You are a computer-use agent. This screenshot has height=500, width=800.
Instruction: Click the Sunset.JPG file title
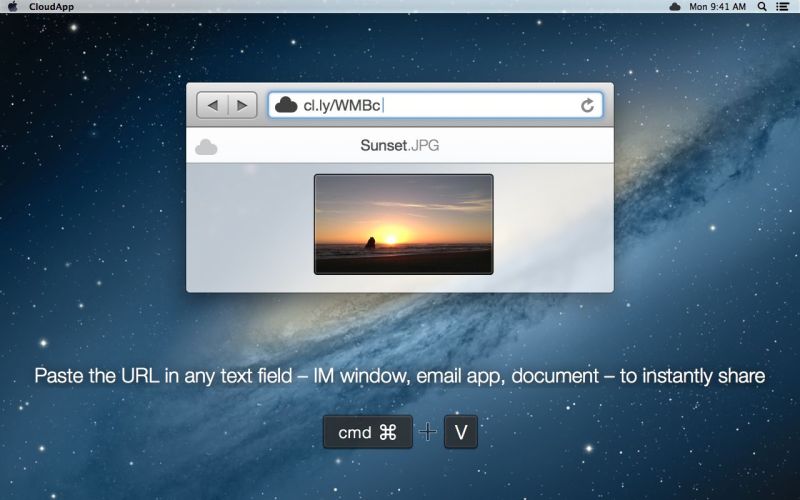pos(399,146)
